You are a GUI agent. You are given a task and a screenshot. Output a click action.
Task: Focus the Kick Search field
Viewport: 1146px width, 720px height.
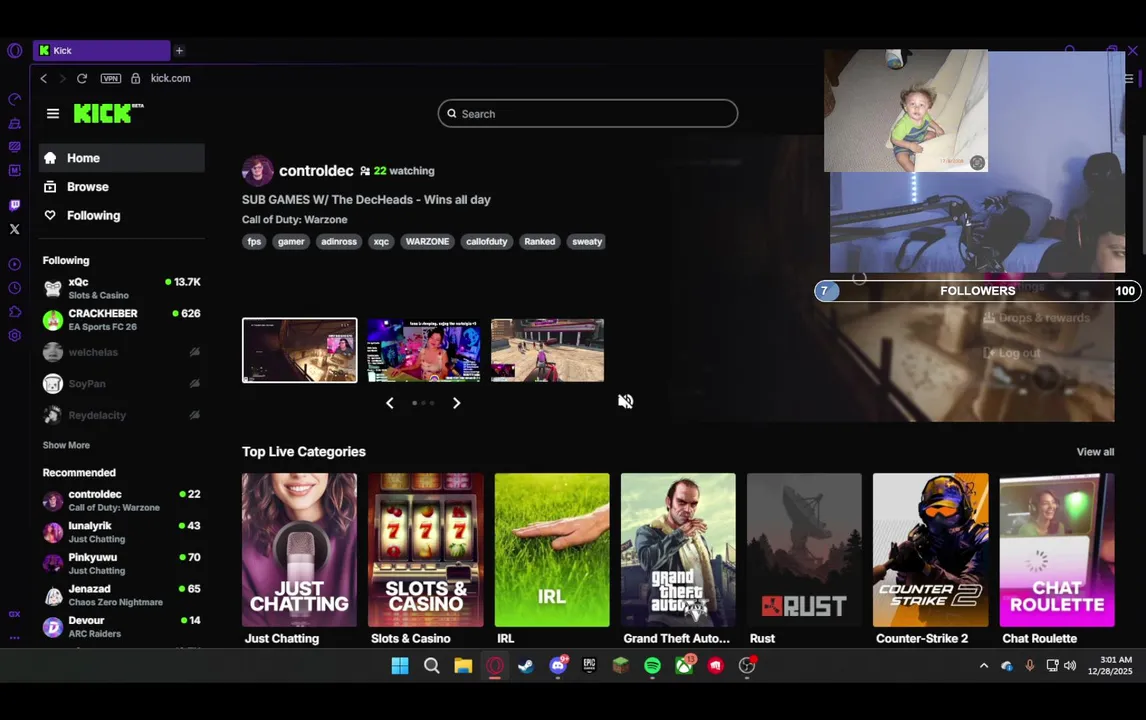588,113
